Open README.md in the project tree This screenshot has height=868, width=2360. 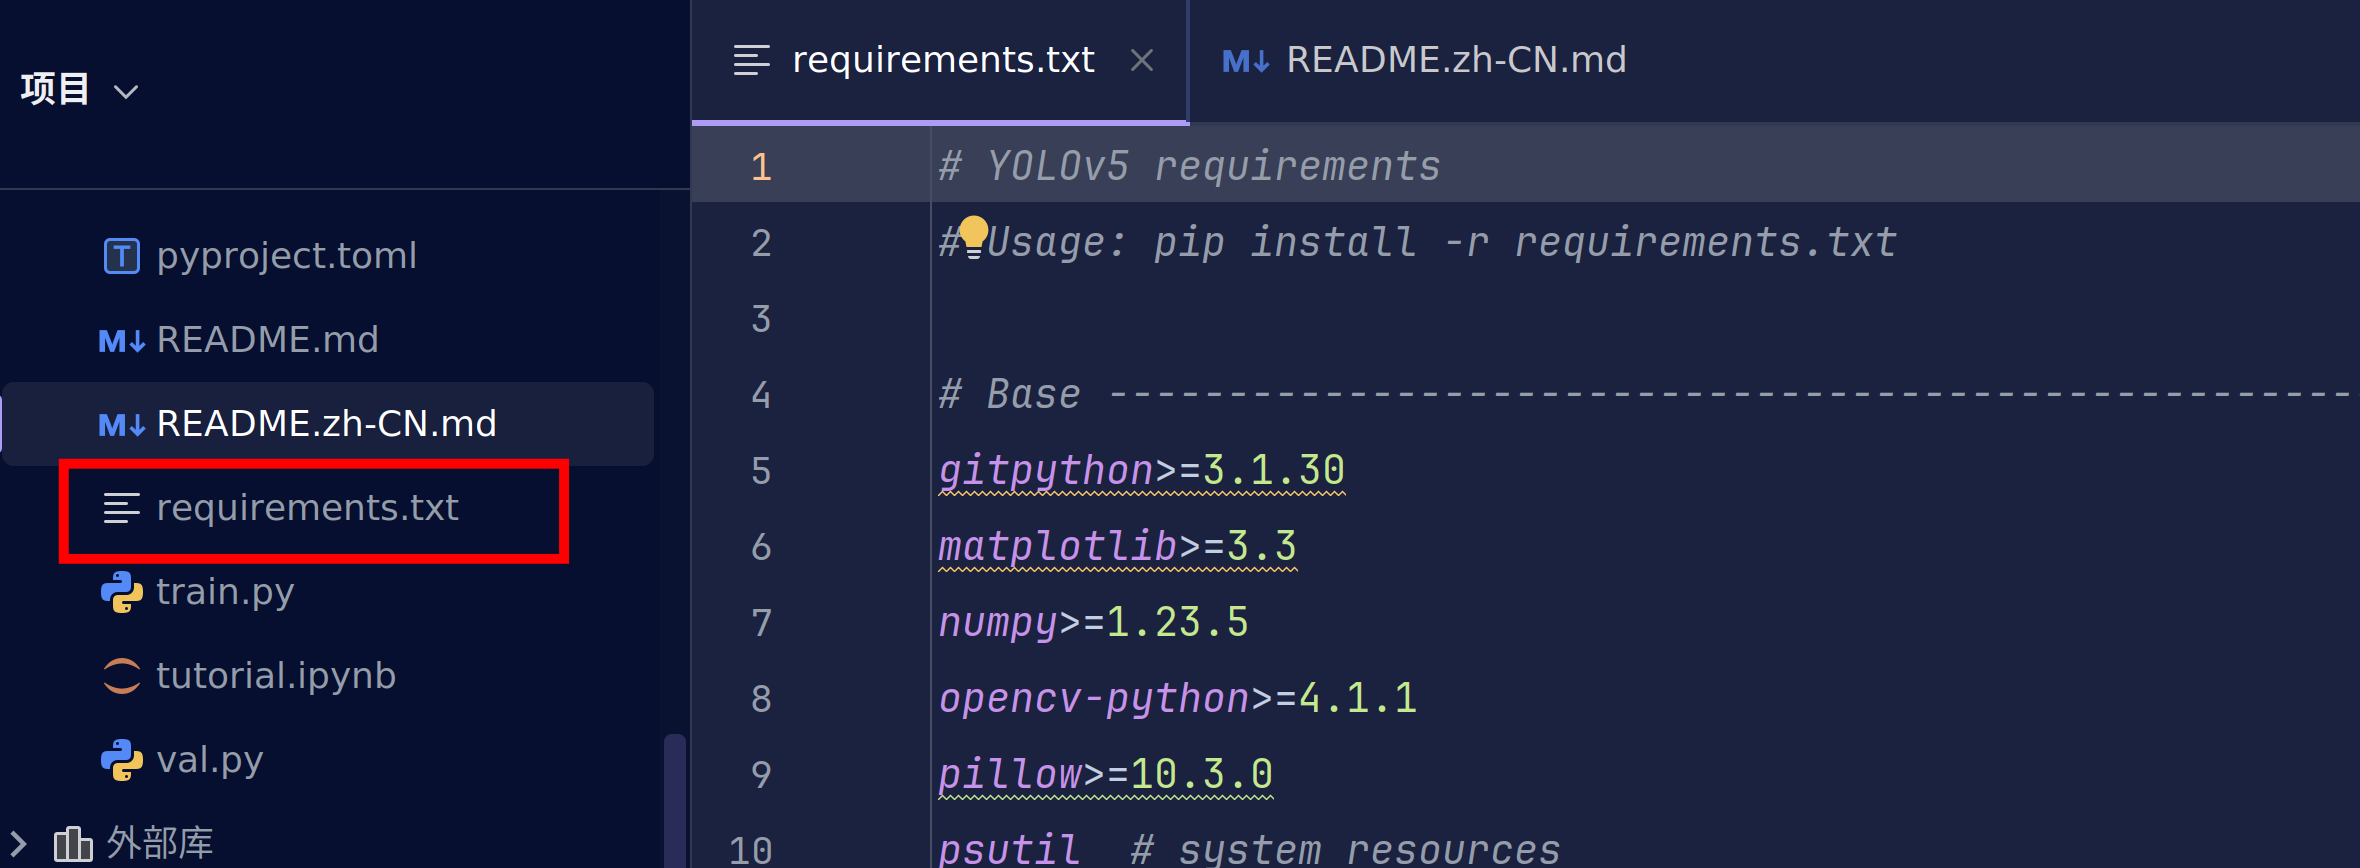267,340
